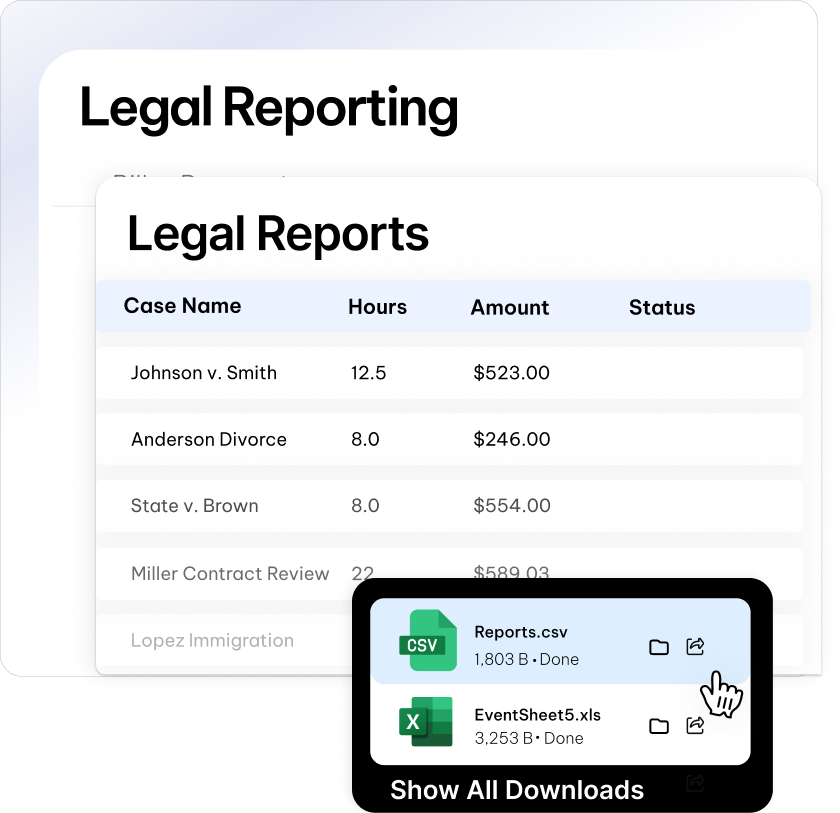Click the Status column header
840x813 pixels.
coord(661,307)
